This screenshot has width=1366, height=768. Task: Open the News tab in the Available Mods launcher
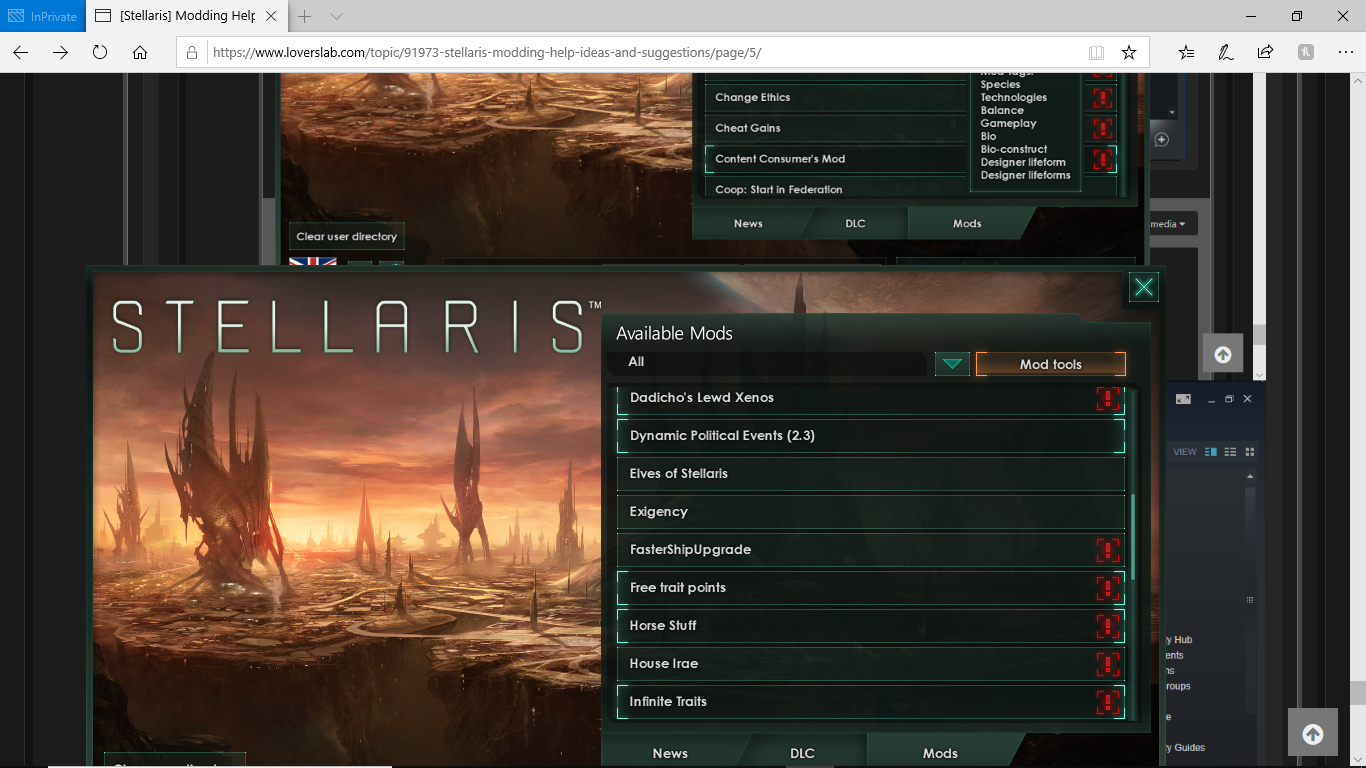[670, 754]
